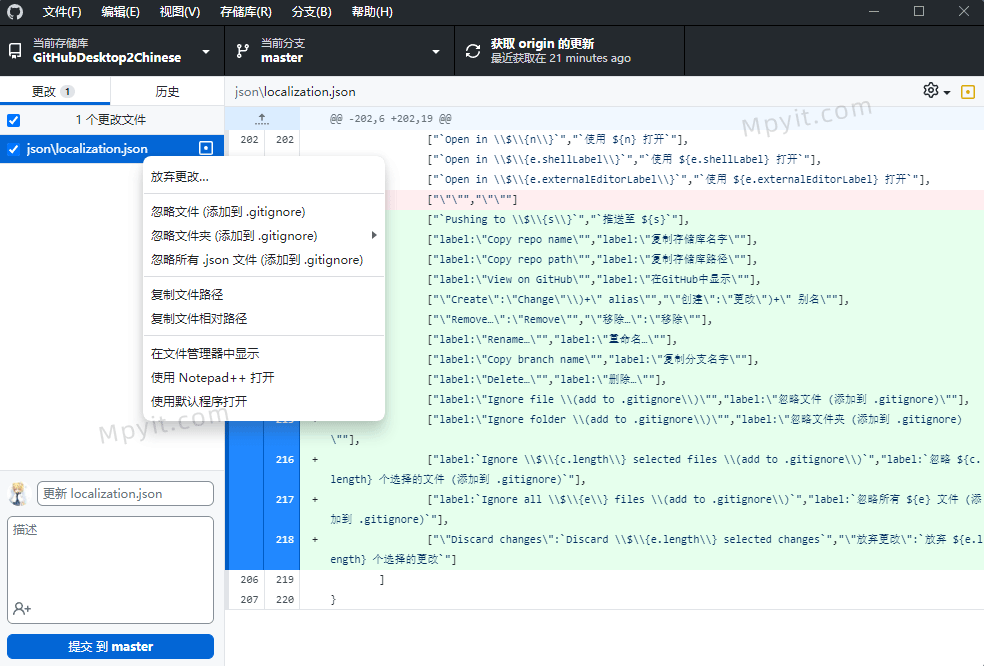
Task: Click the hunk header @@ -202,6 +202,19 @@
Action: [390, 119]
